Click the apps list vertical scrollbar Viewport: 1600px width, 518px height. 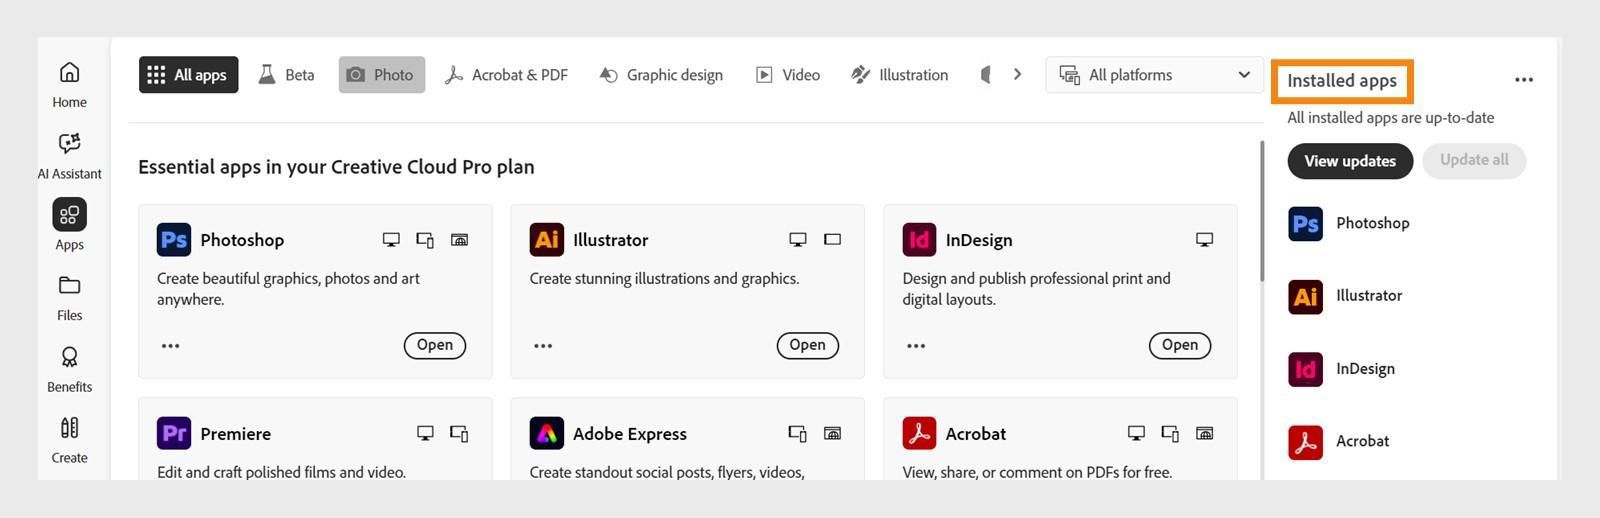(1262, 211)
